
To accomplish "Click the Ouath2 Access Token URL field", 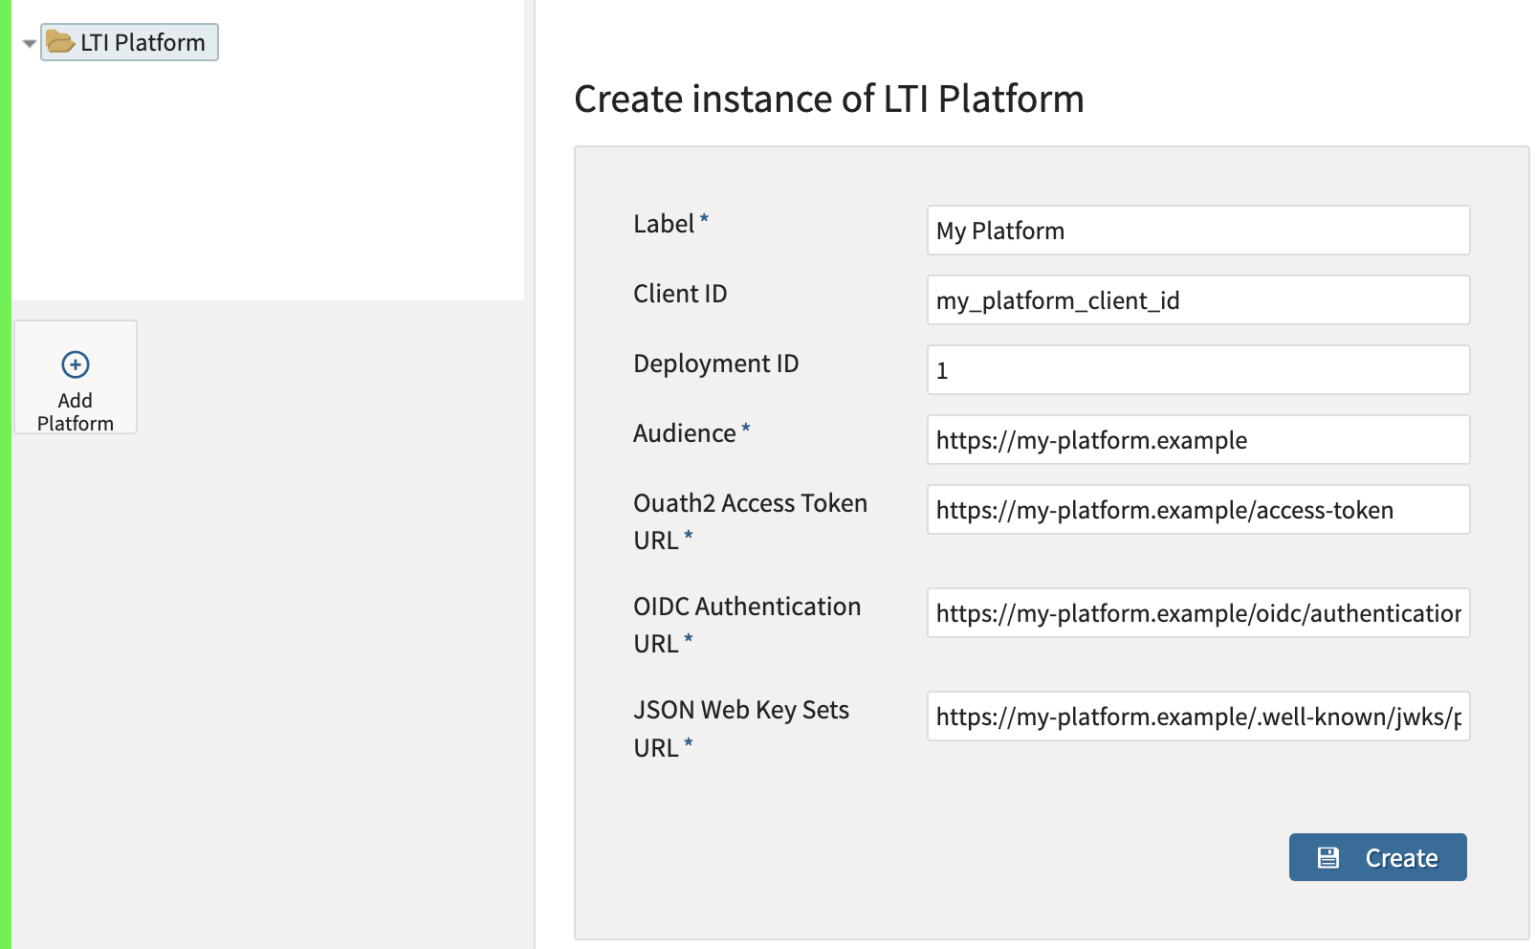I will (1197, 509).
